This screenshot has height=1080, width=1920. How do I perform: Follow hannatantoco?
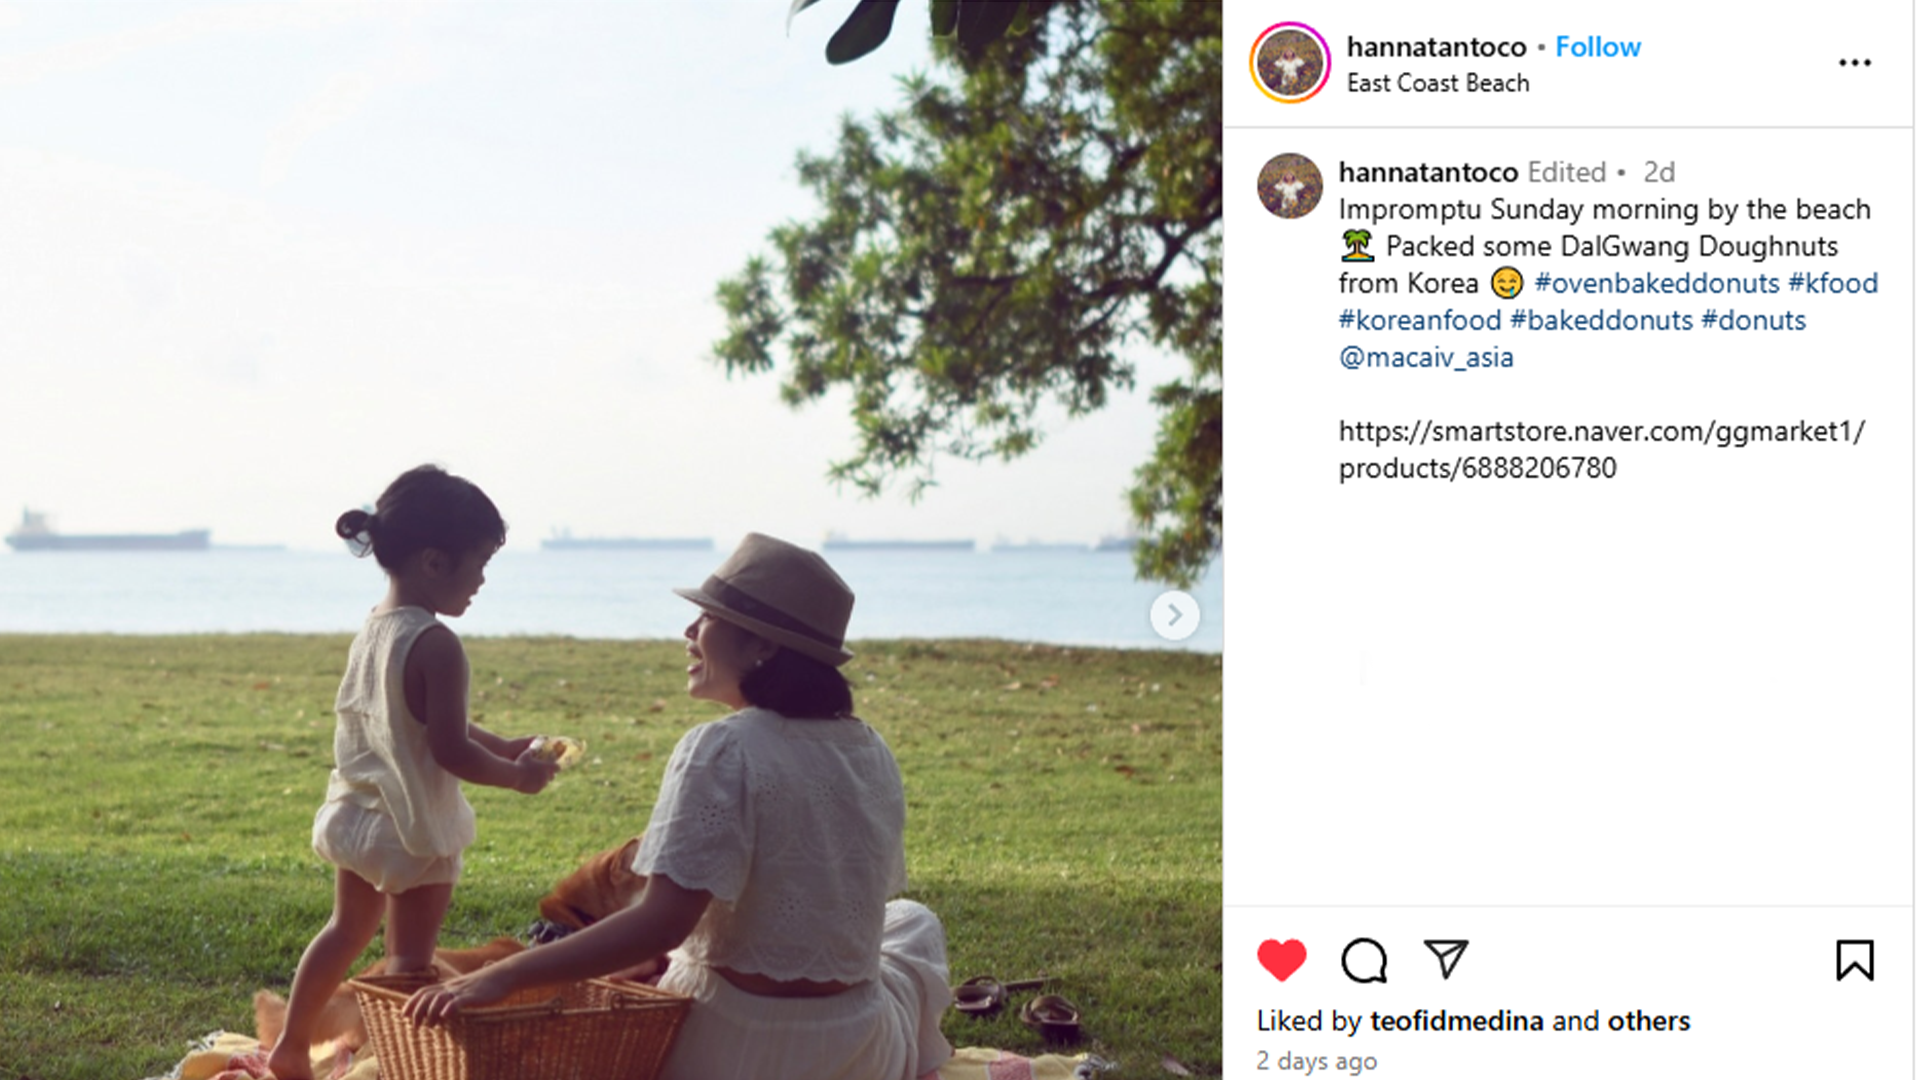[x=1597, y=47]
